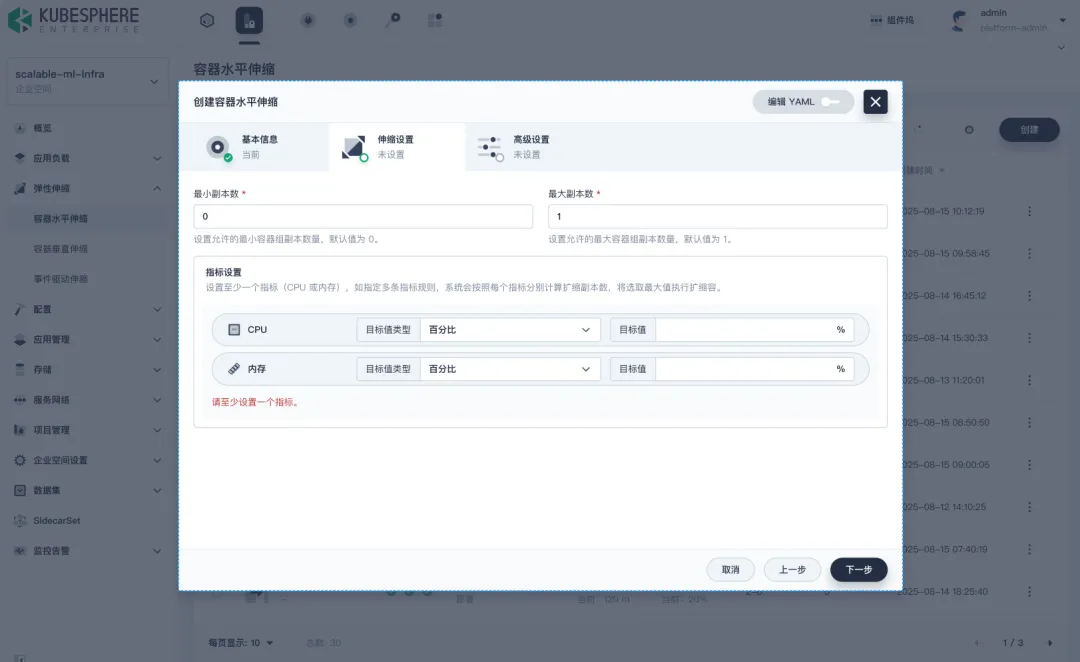Close the 创建容器水平伸缩 dialog with X
Viewport: 1080px width, 662px height.
[875, 101]
